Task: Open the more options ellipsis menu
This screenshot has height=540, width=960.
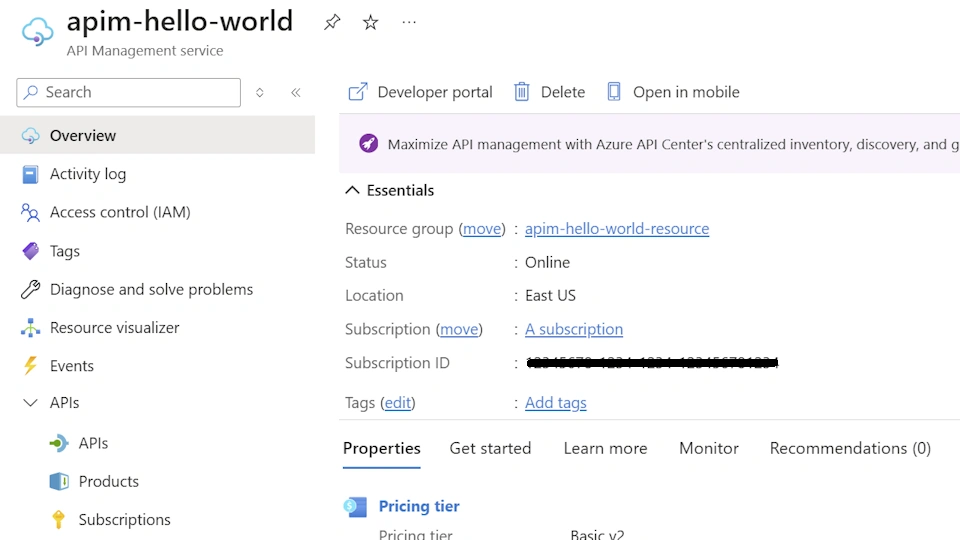Action: 409,23
